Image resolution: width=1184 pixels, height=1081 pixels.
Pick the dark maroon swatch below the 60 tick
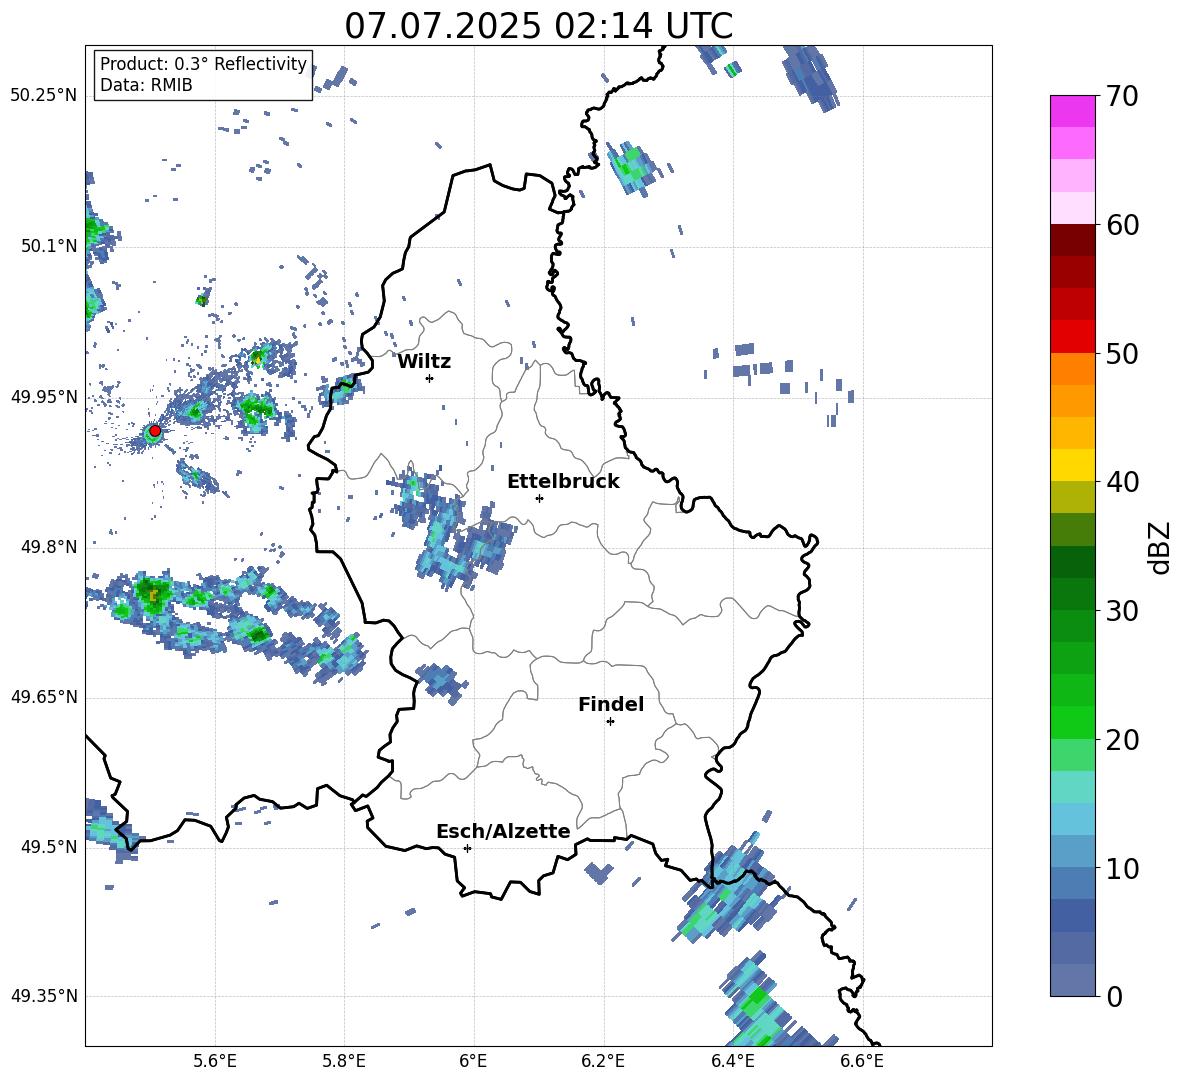pos(1073,241)
